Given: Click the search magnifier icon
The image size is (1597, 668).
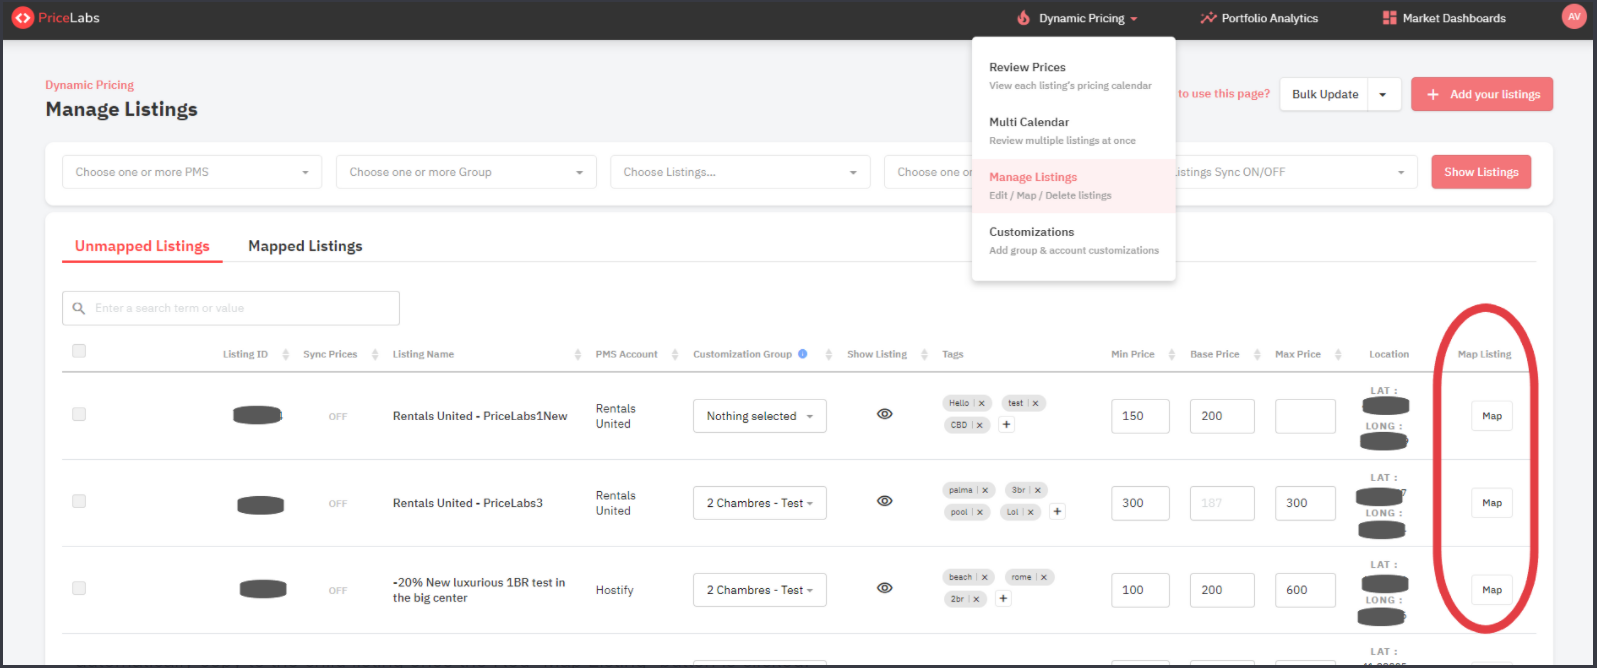Looking at the screenshot, I should coord(79,308).
